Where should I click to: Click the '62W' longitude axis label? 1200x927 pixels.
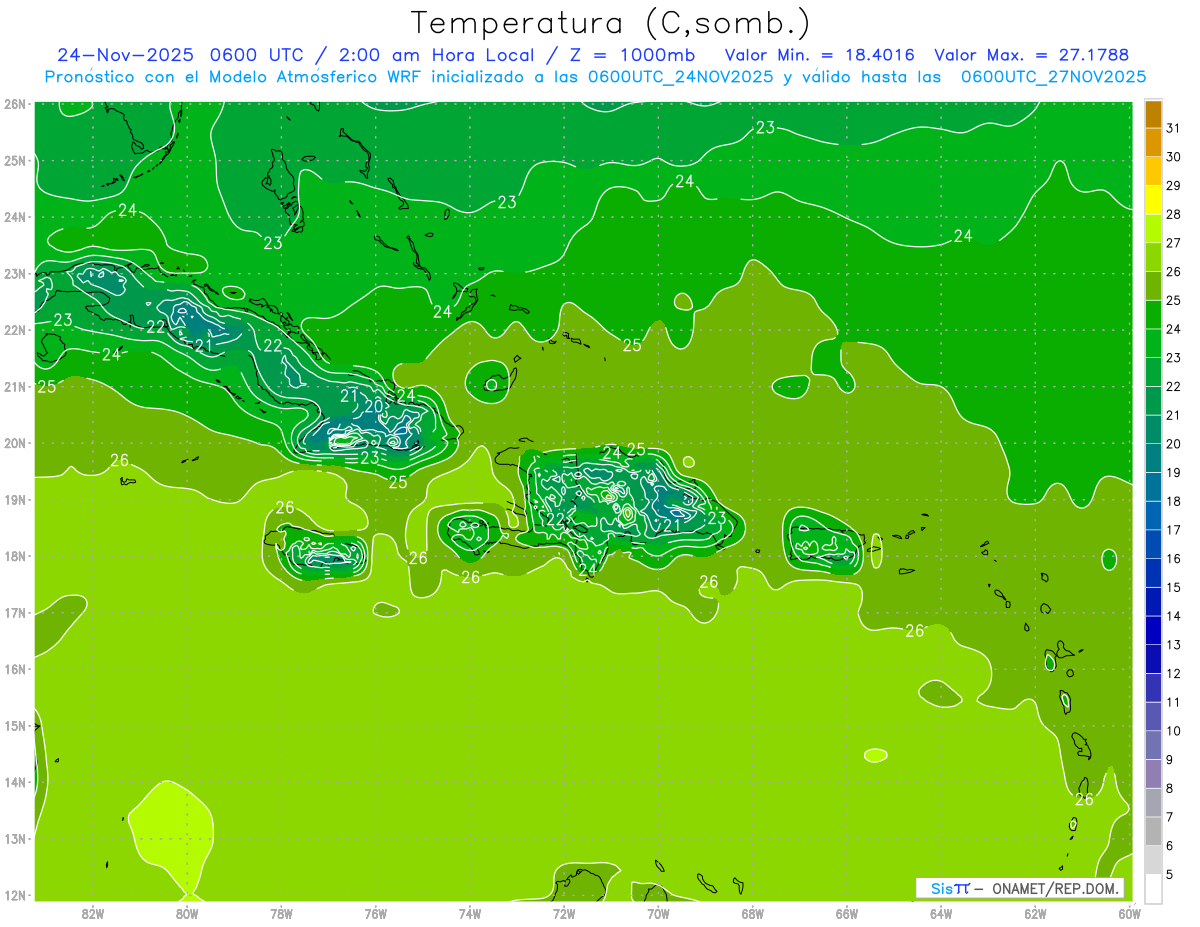click(1035, 914)
